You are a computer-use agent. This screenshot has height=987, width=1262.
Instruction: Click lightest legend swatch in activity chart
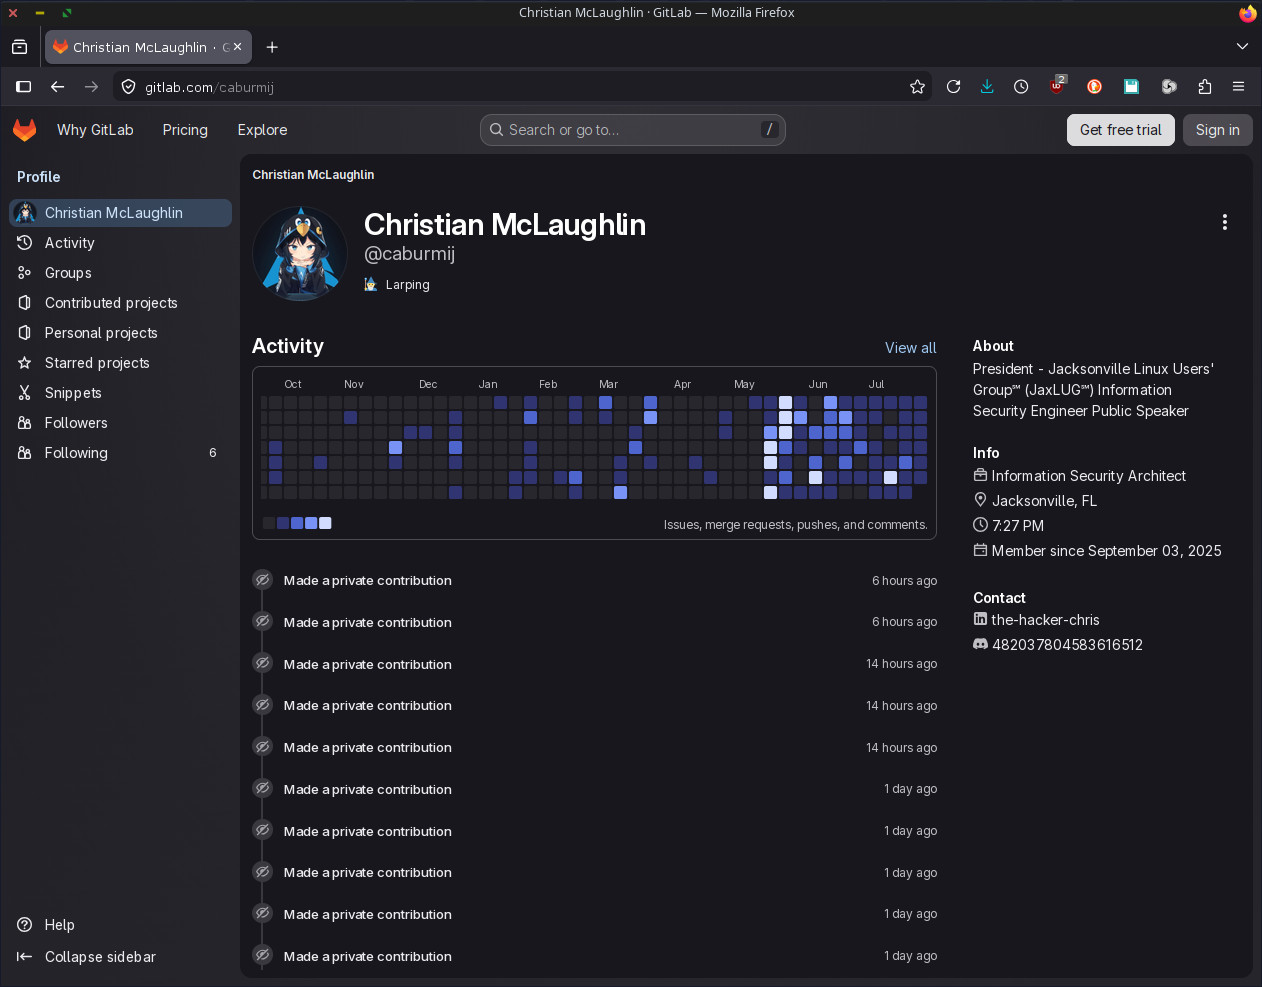[325, 523]
